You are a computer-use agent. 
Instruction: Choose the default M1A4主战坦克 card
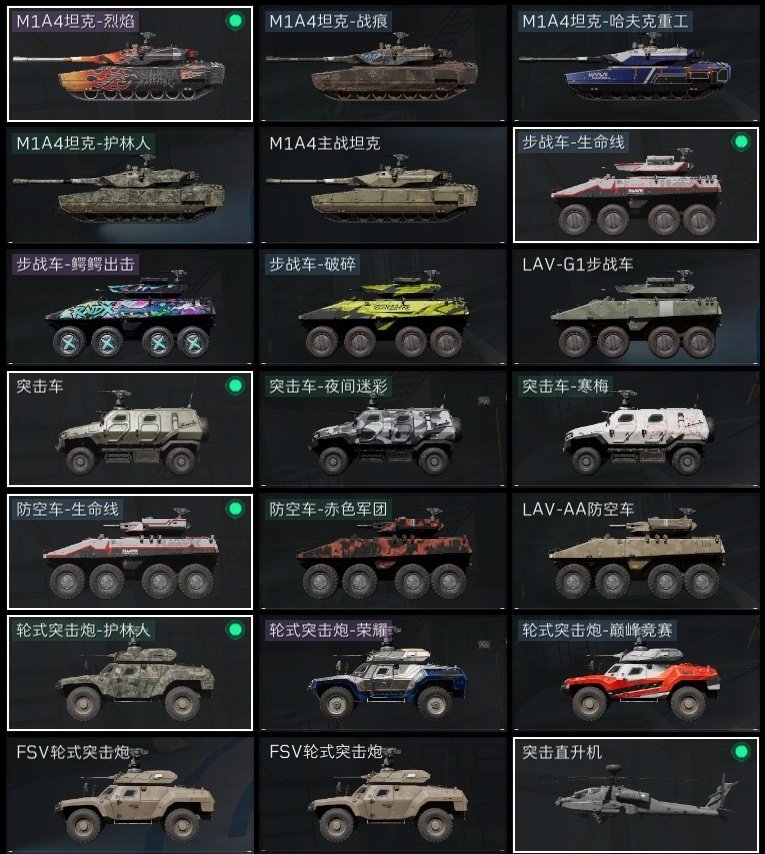[x=383, y=185]
